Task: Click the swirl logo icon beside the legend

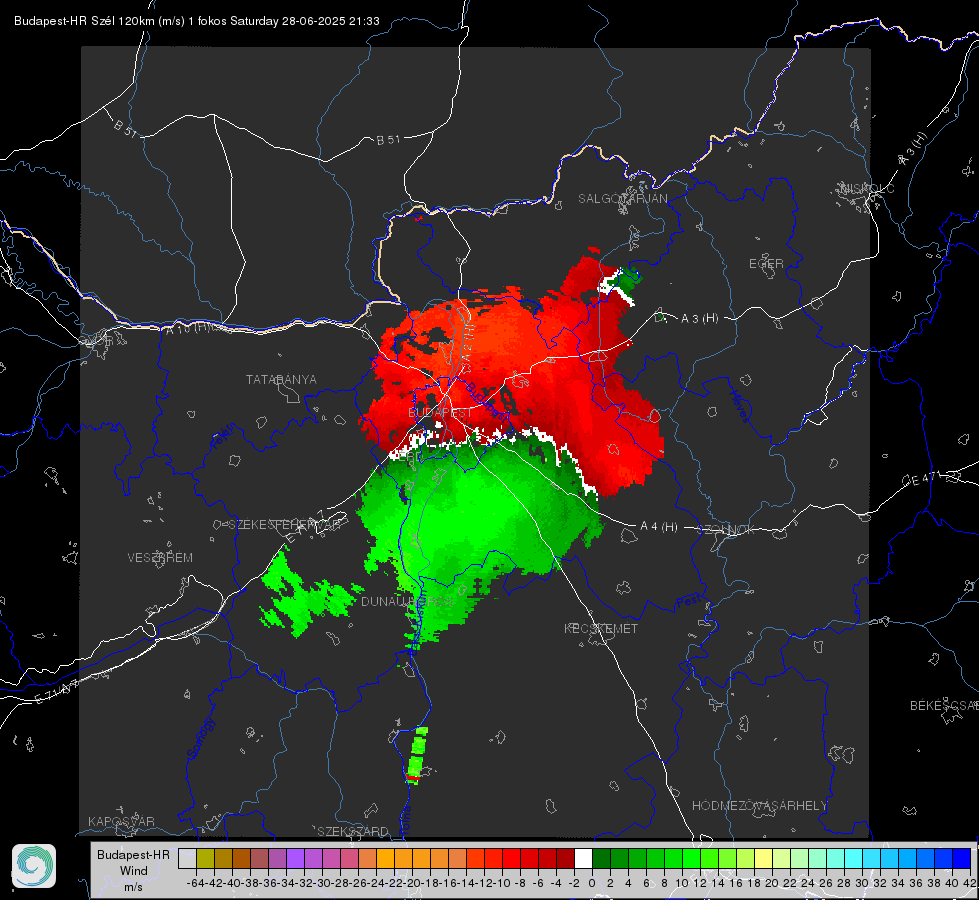Action: click(x=34, y=866)
